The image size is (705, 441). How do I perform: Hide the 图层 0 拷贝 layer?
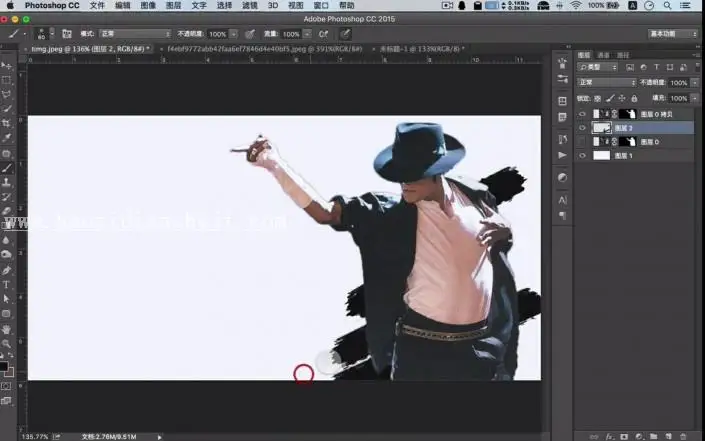tap(582, 114)
